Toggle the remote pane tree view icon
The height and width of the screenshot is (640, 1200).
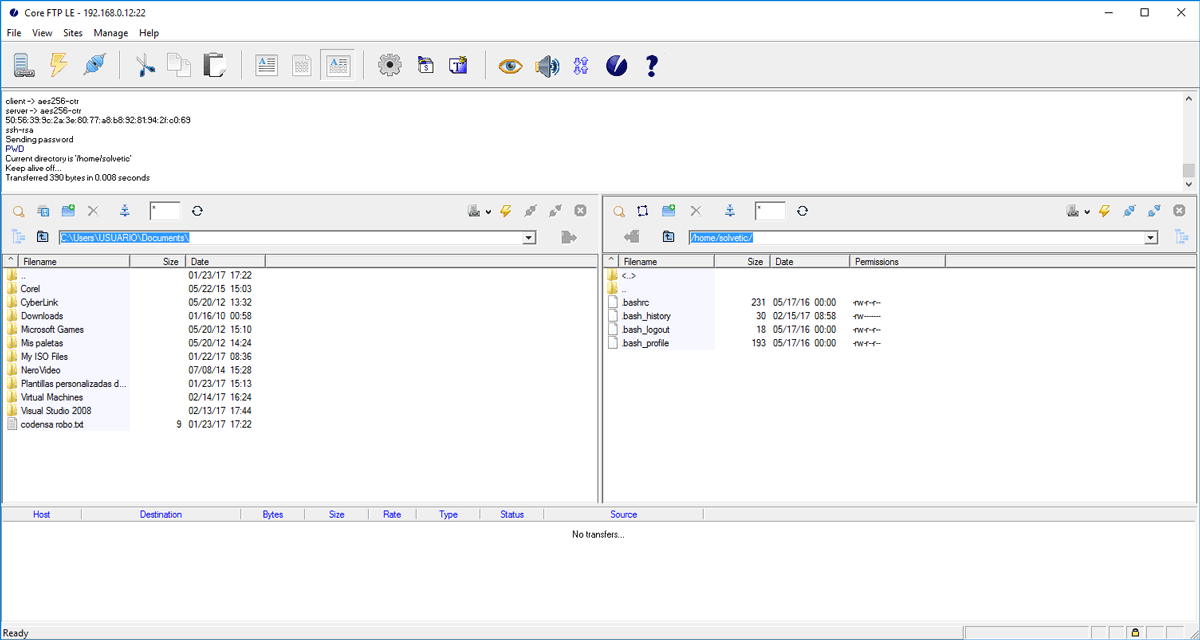click(1182, 237)
